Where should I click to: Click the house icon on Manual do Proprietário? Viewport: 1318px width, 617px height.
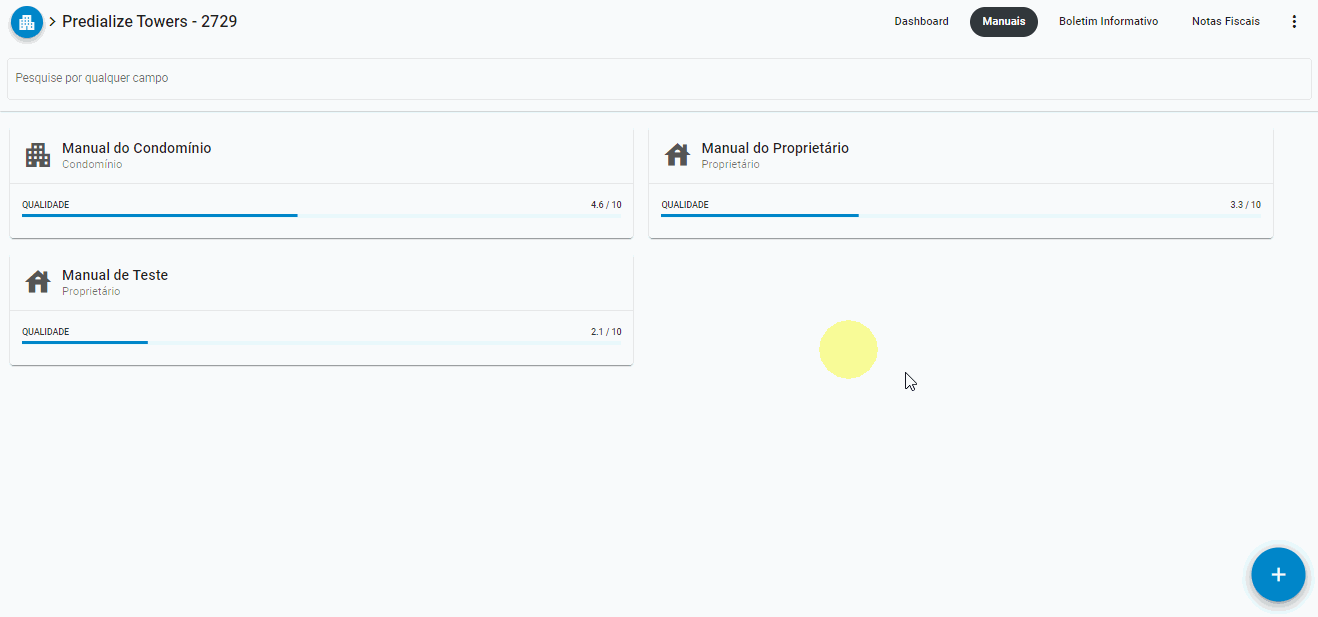(677, 155)
